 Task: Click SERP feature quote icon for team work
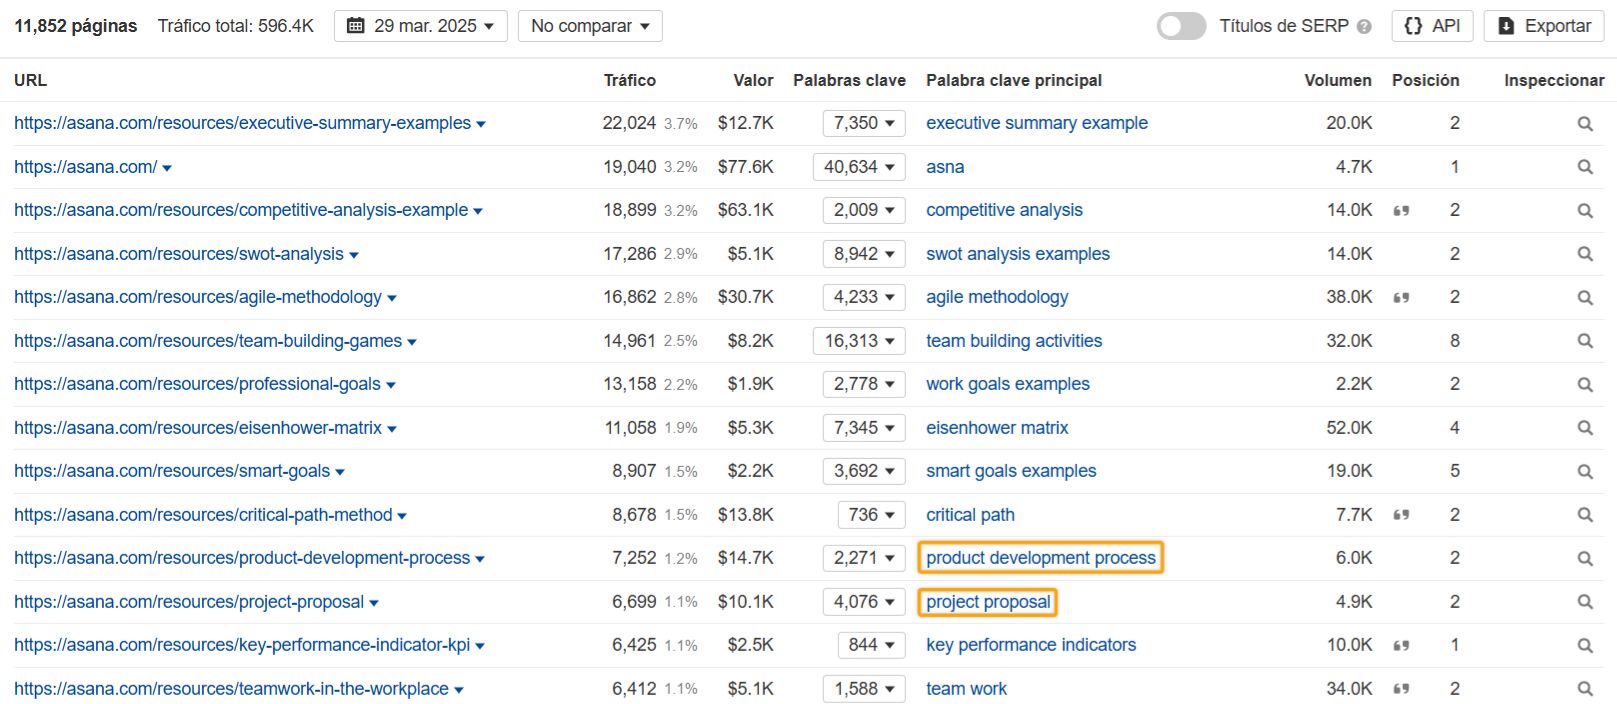(x=1401, y=689)
